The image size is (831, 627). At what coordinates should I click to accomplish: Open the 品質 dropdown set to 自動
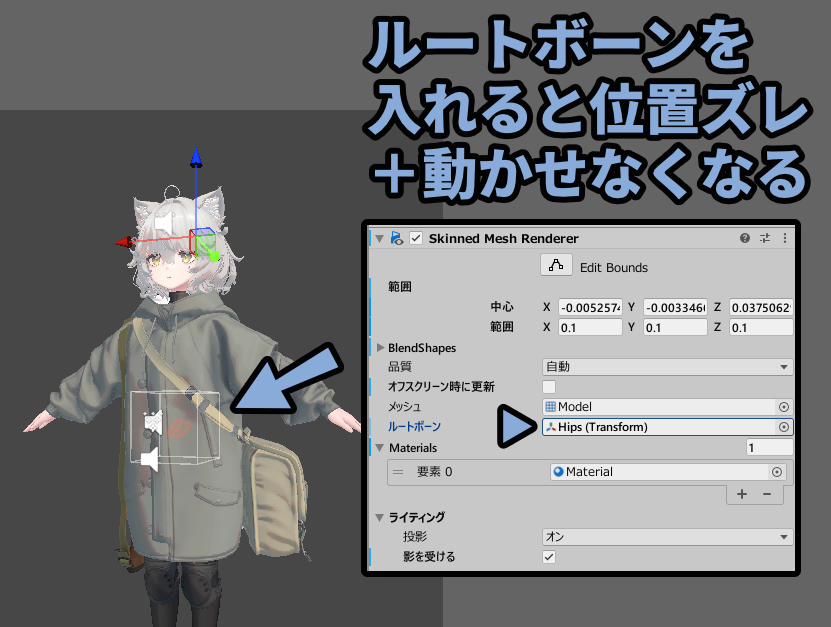pyautogui.click(x=668, y=367)
